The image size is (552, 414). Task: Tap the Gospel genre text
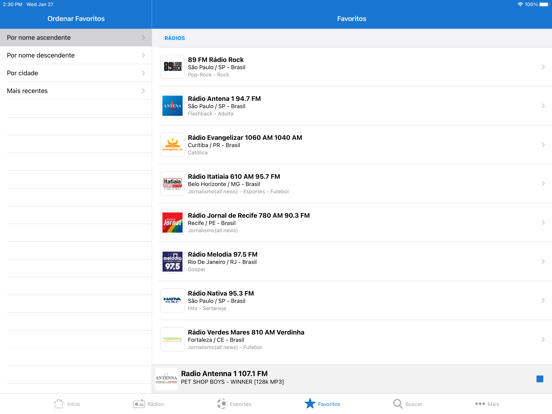(196, 269)
